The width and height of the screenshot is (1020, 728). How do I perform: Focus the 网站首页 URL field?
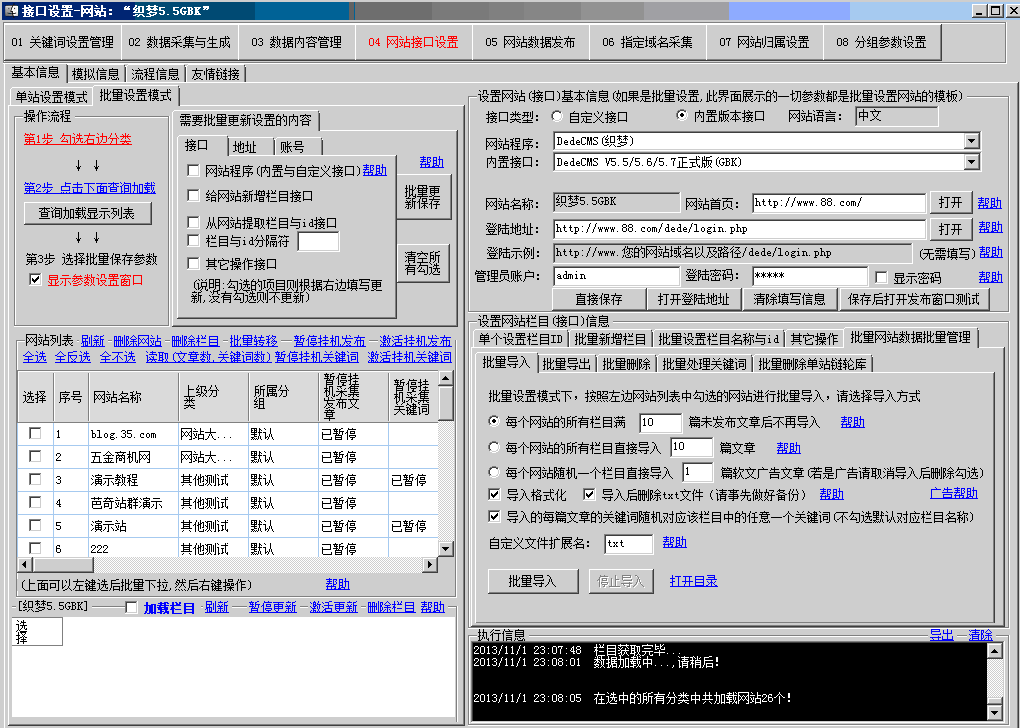pos(839,203)
